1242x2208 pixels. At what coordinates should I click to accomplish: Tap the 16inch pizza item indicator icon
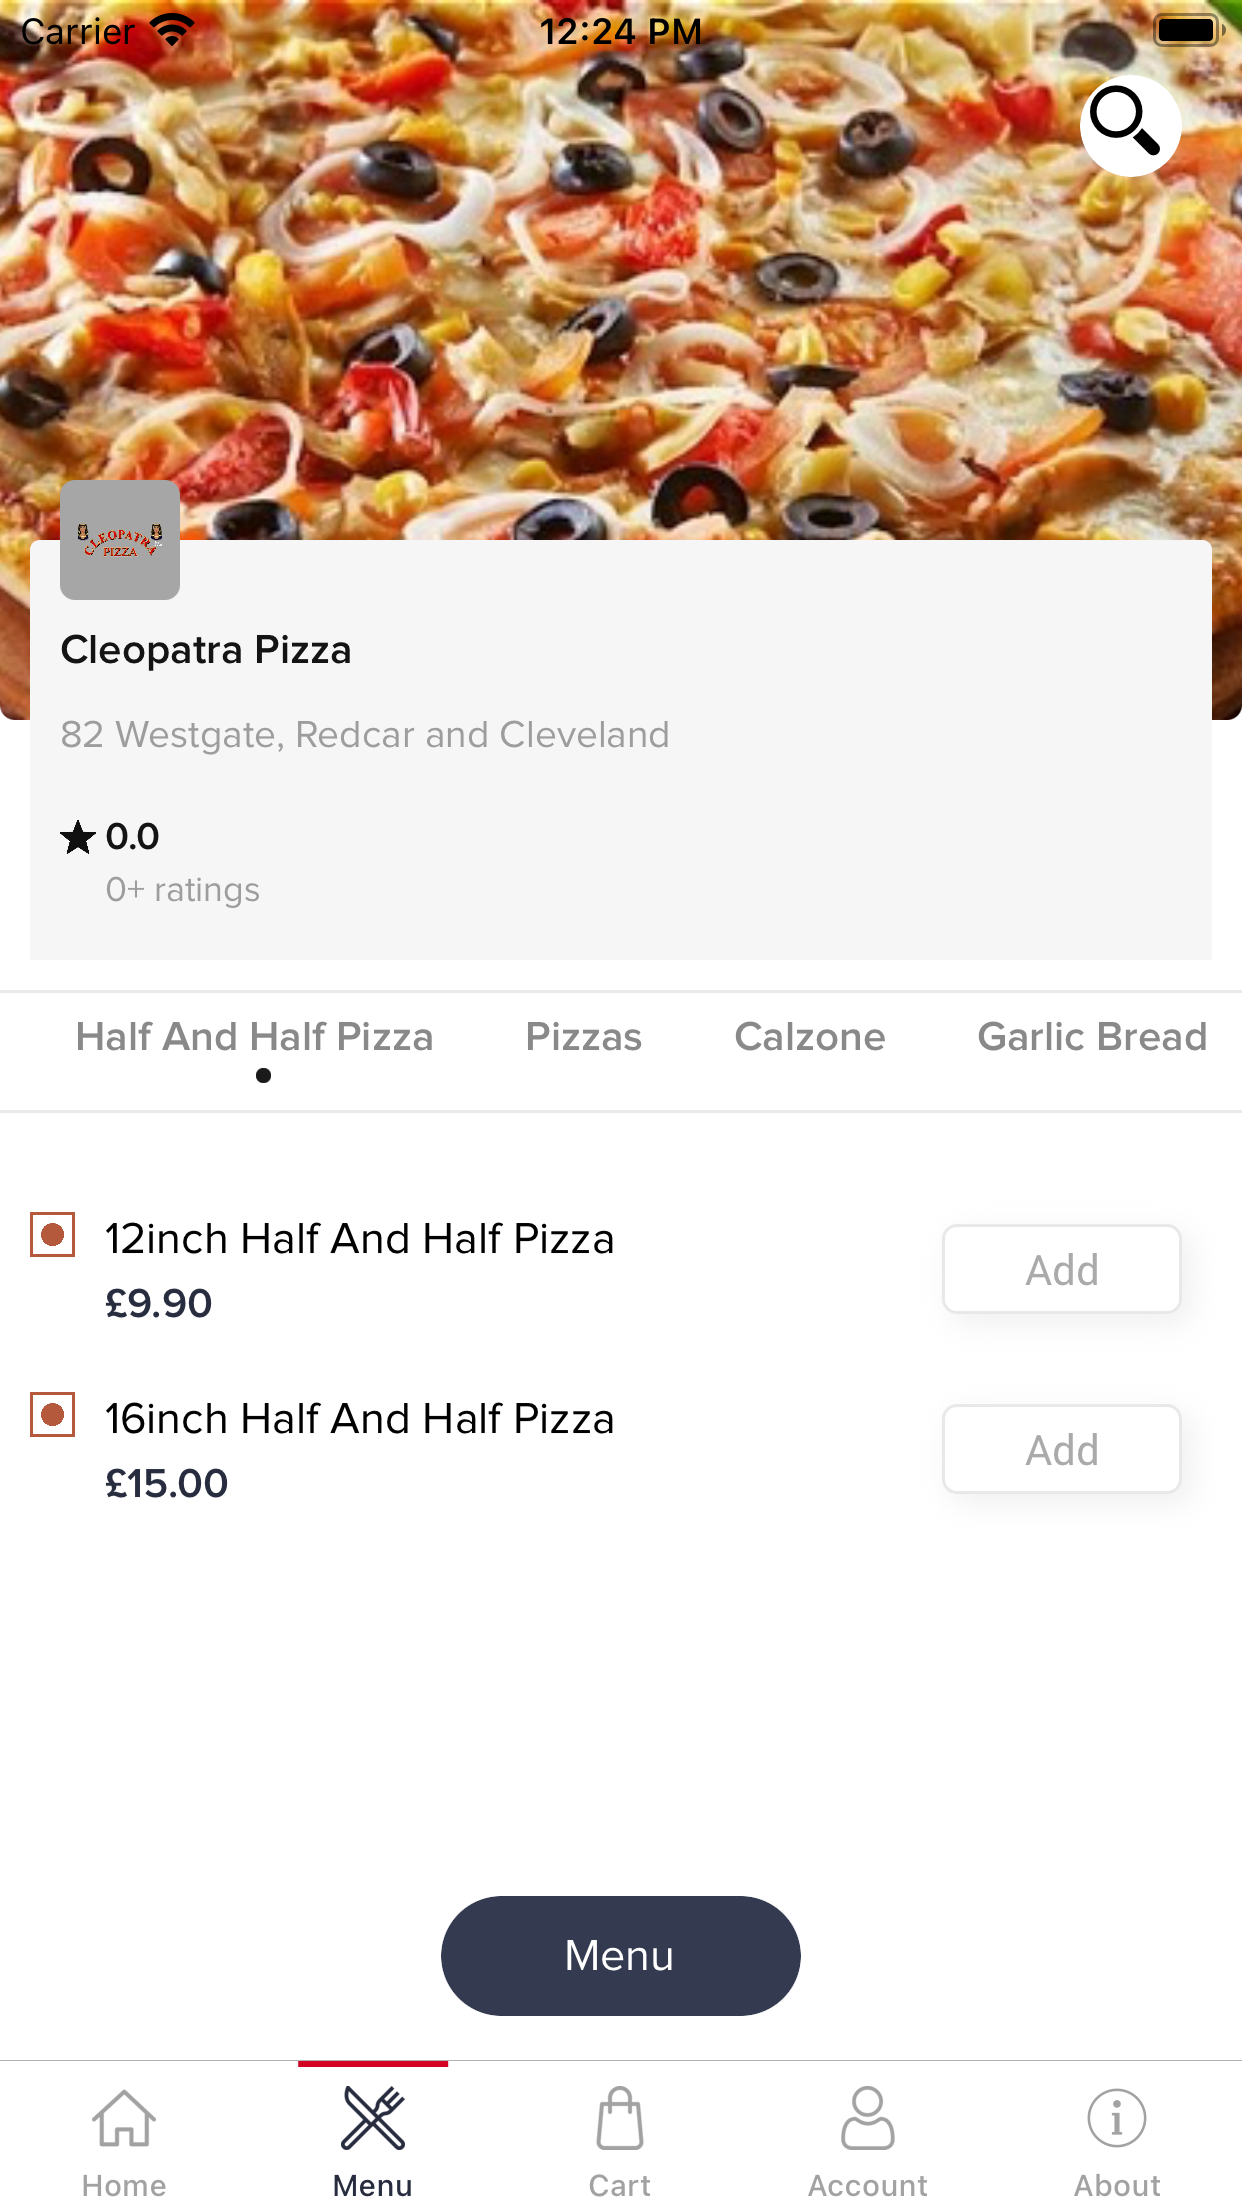pos(53,1415)
